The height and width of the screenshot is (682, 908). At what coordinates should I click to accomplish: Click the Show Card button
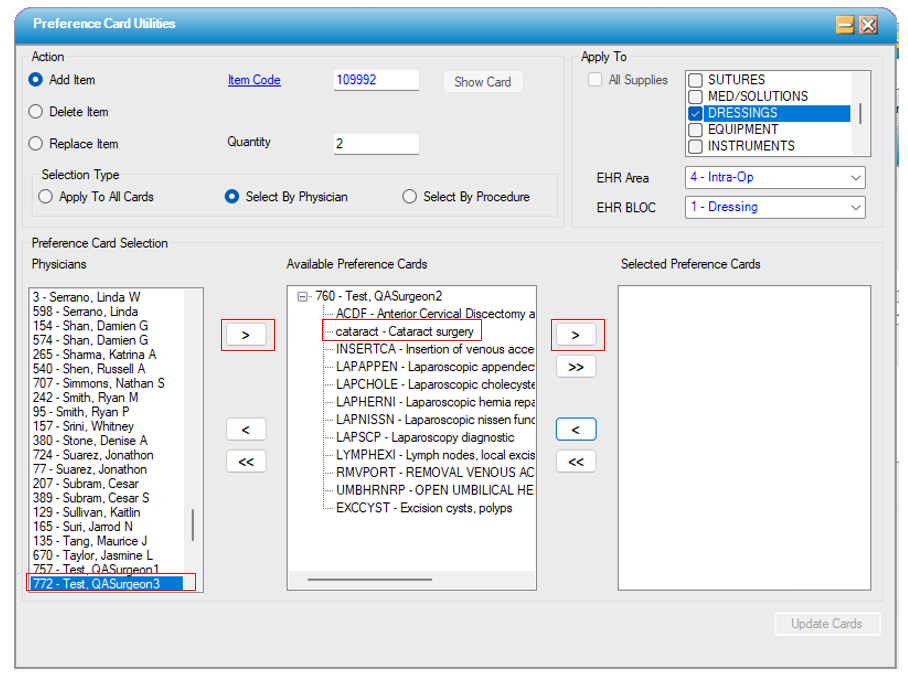pos(482,82)
